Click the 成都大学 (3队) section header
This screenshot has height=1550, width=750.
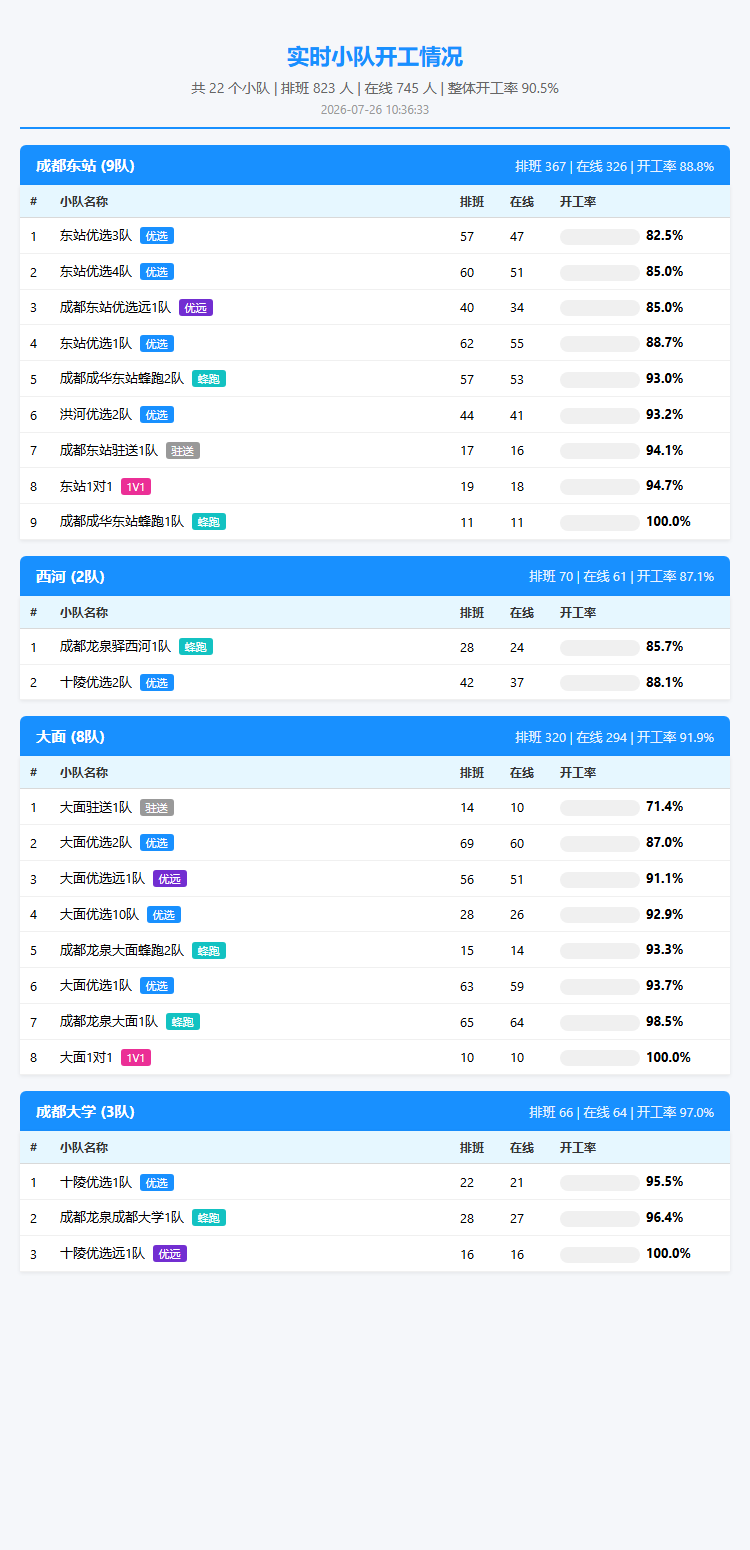point(375,1112)
